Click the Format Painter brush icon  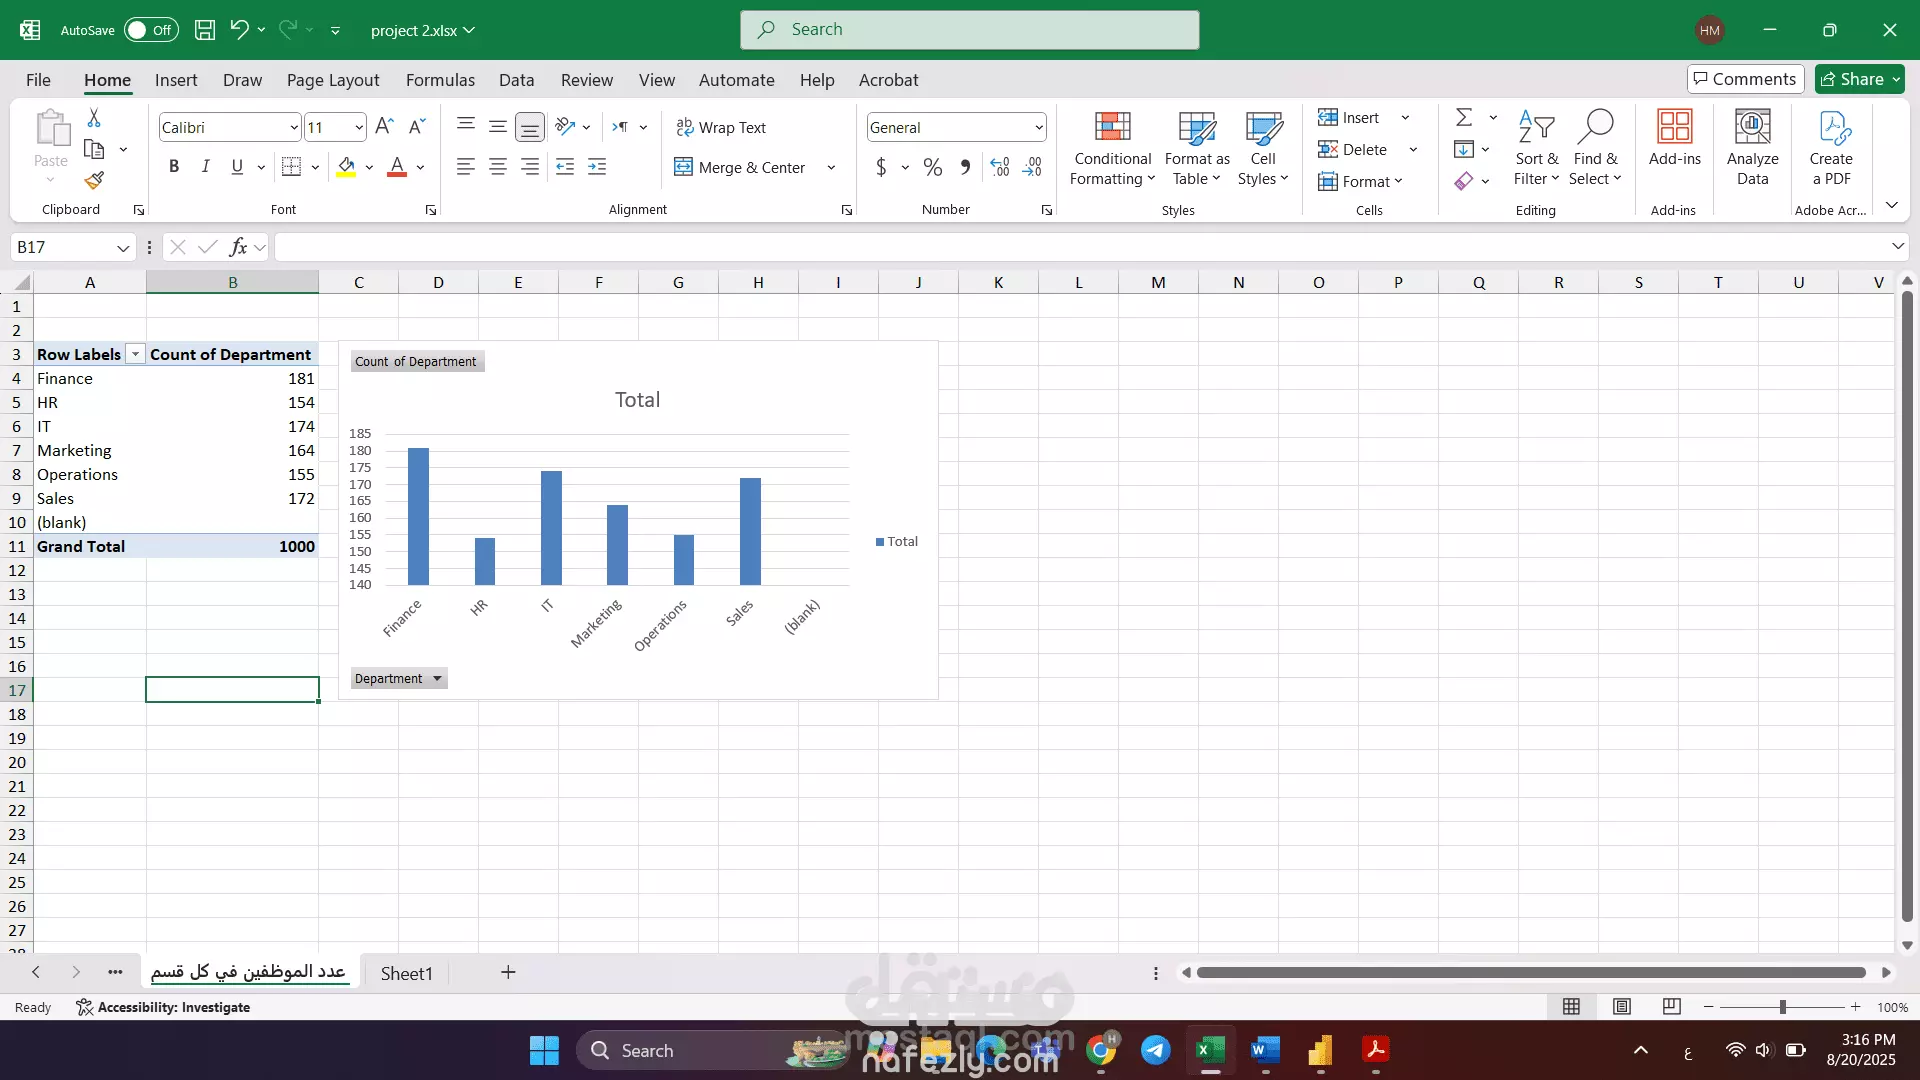pyautogui.click(x=94, y=180)
